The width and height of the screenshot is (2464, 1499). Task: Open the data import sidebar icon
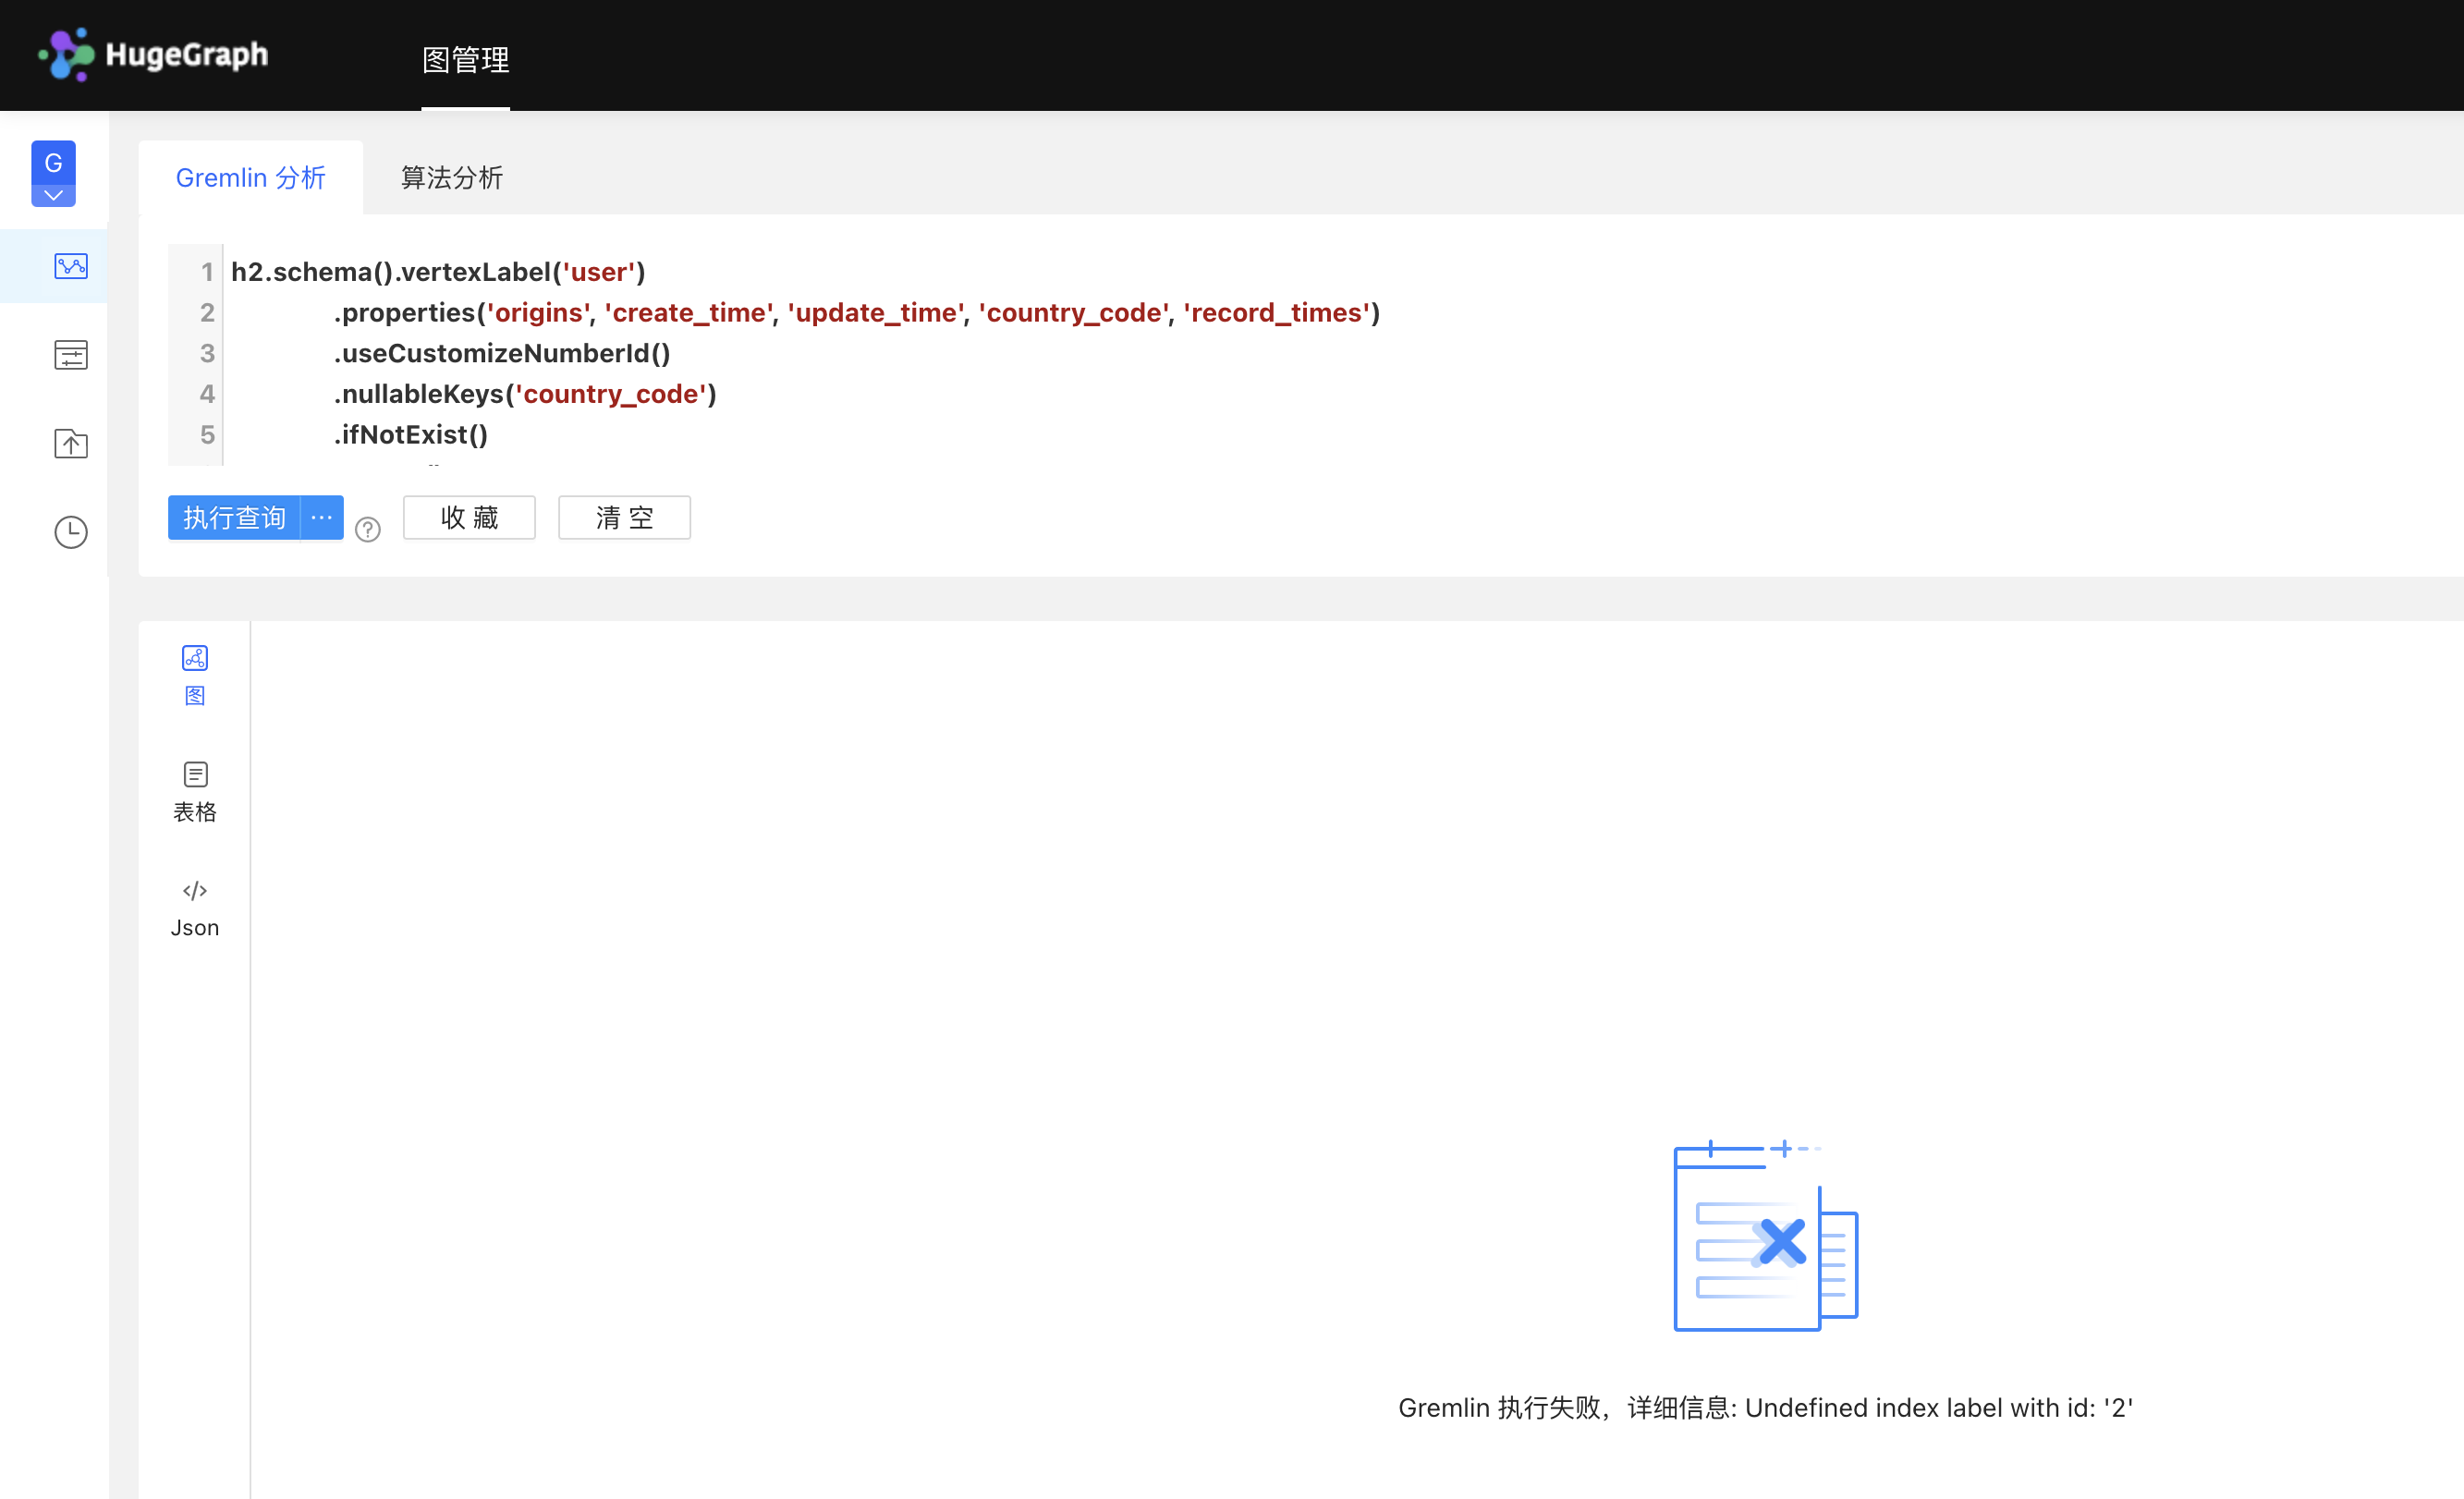tap(70, 443)
